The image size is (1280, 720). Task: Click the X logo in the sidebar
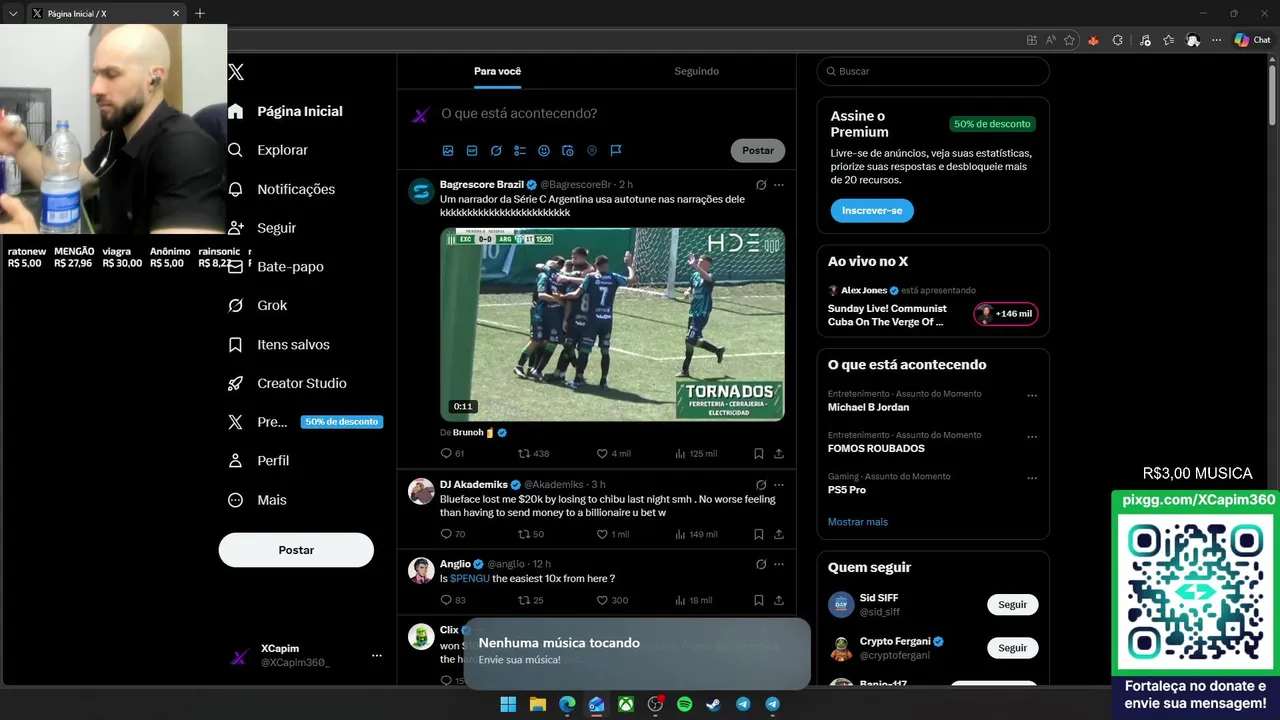[x=236, y=72]
